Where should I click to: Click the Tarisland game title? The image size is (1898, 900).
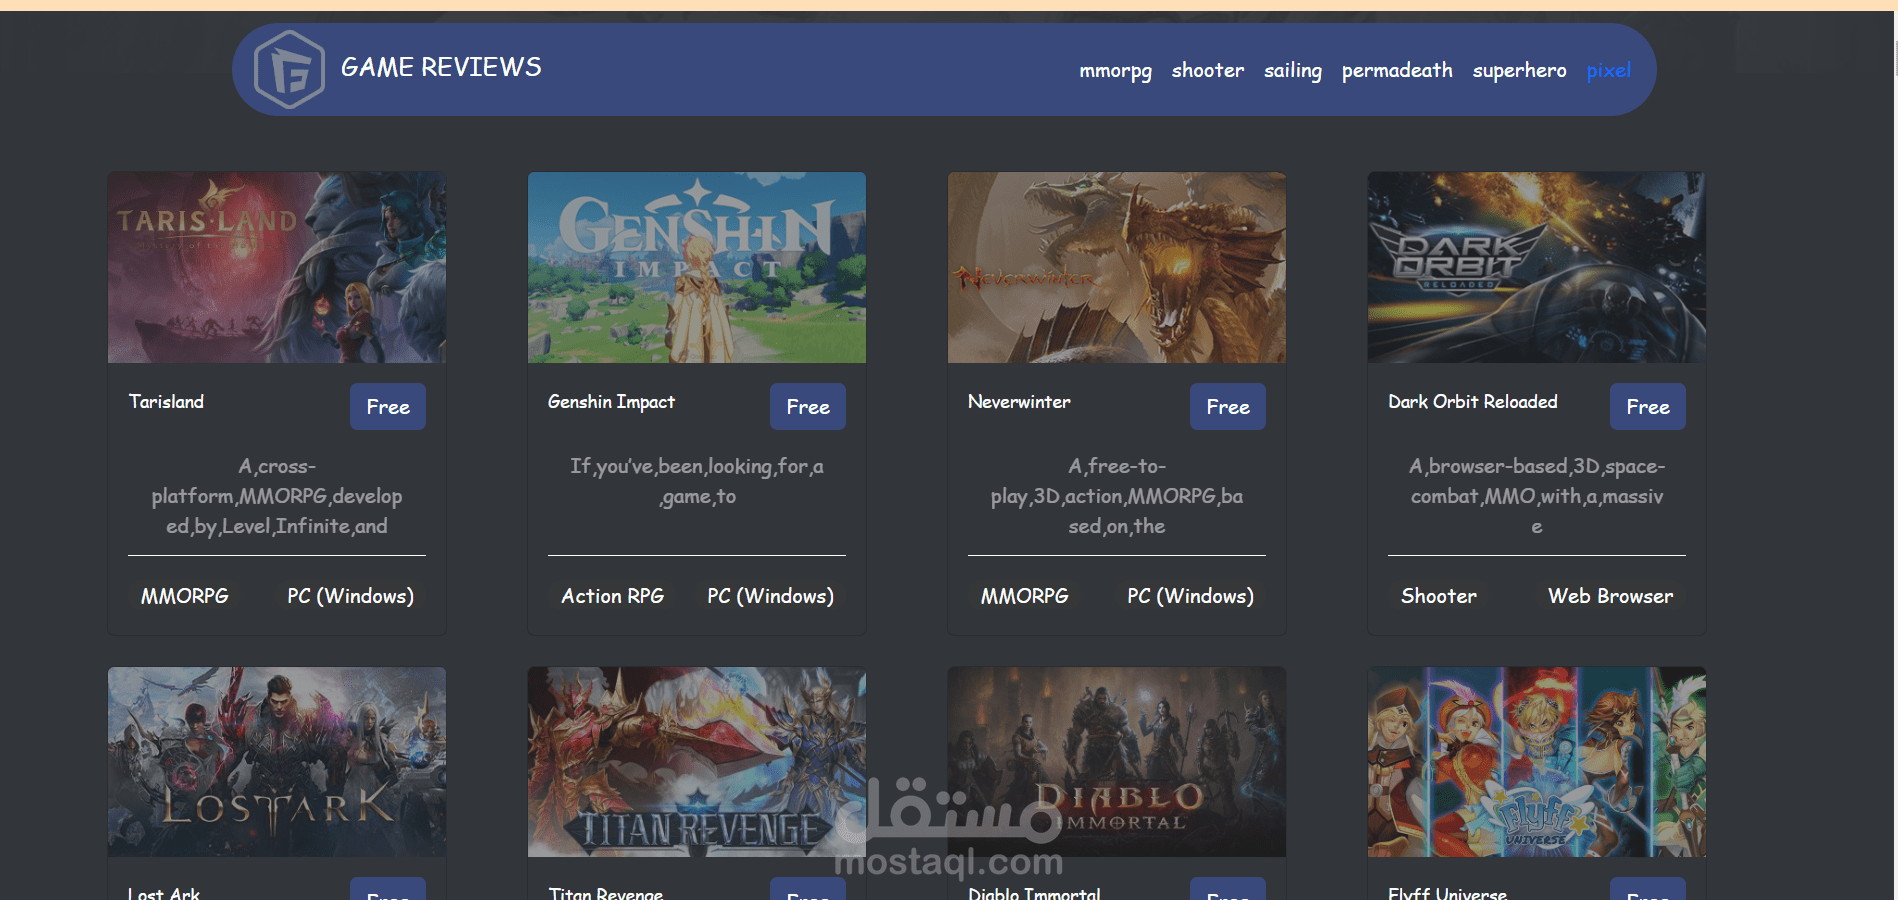(166, 401)
